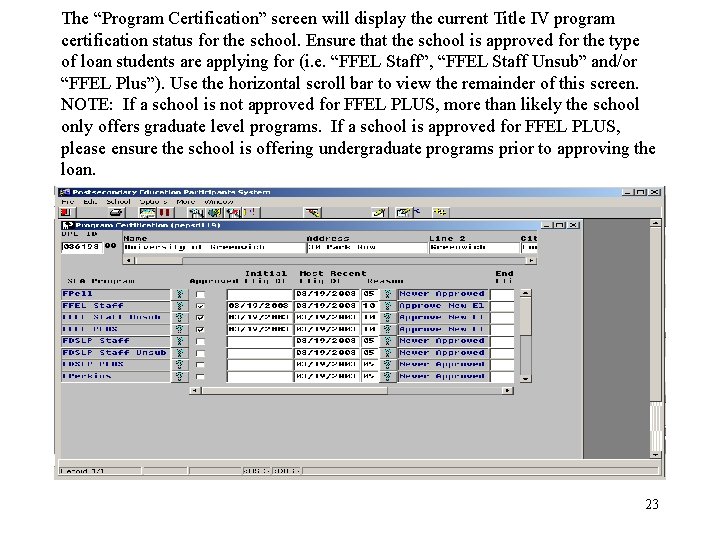
Task: Open the list-of-values icon beside FFEL Staff program
Action: pos(180,306)
